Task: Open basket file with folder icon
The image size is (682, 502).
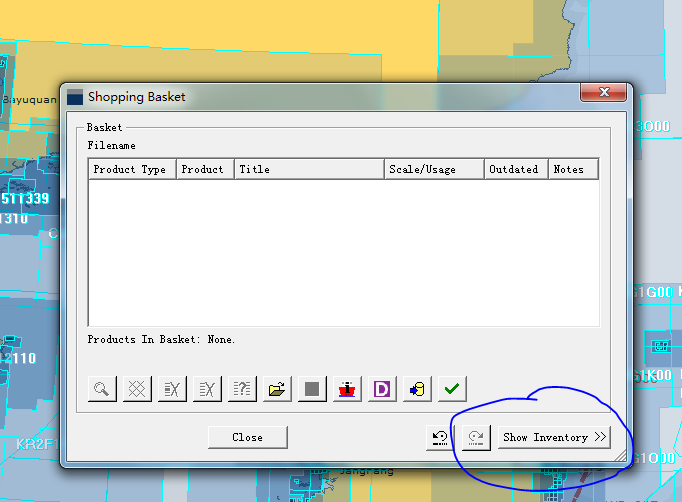Action: pos(278,389)
